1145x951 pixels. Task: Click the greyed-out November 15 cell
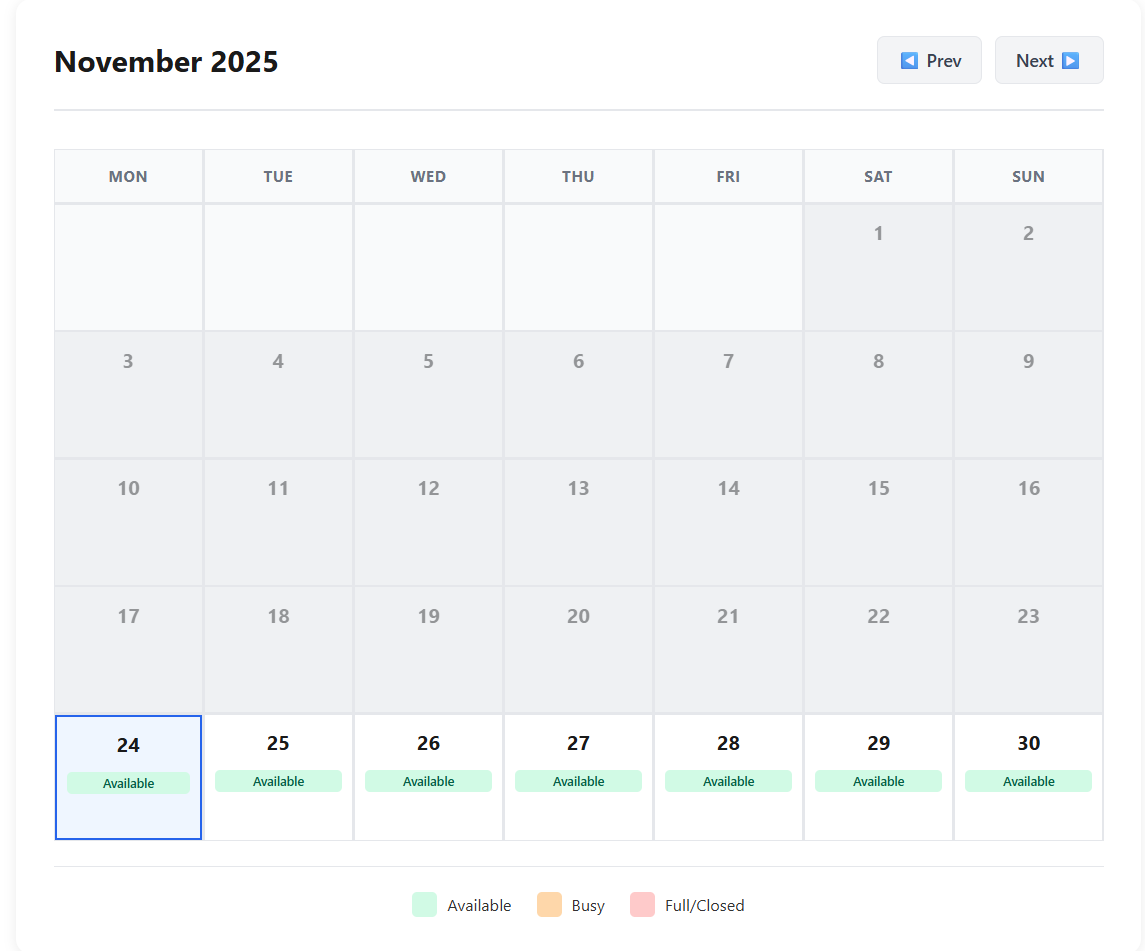878,522
